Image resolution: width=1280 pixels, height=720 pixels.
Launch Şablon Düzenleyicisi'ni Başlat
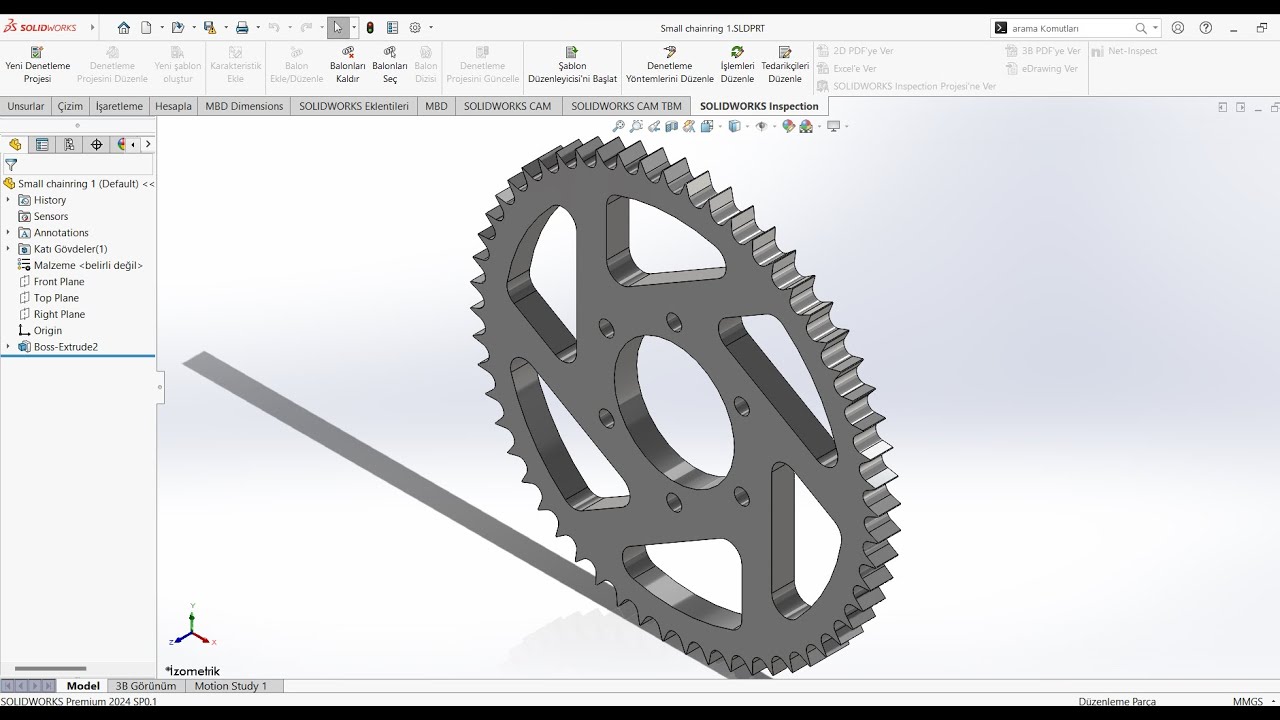coord(572,65)
